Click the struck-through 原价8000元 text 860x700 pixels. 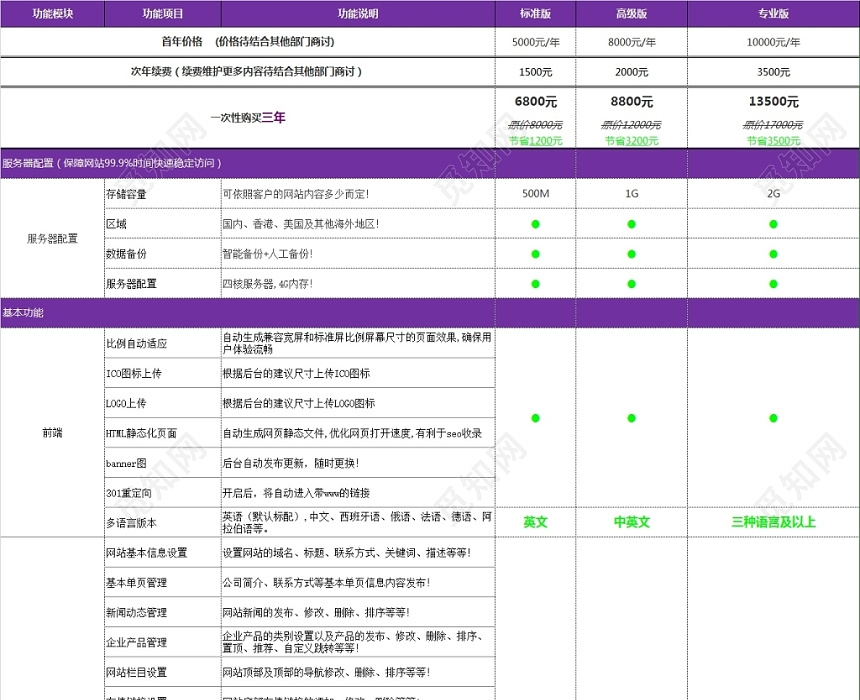point(535,125)
